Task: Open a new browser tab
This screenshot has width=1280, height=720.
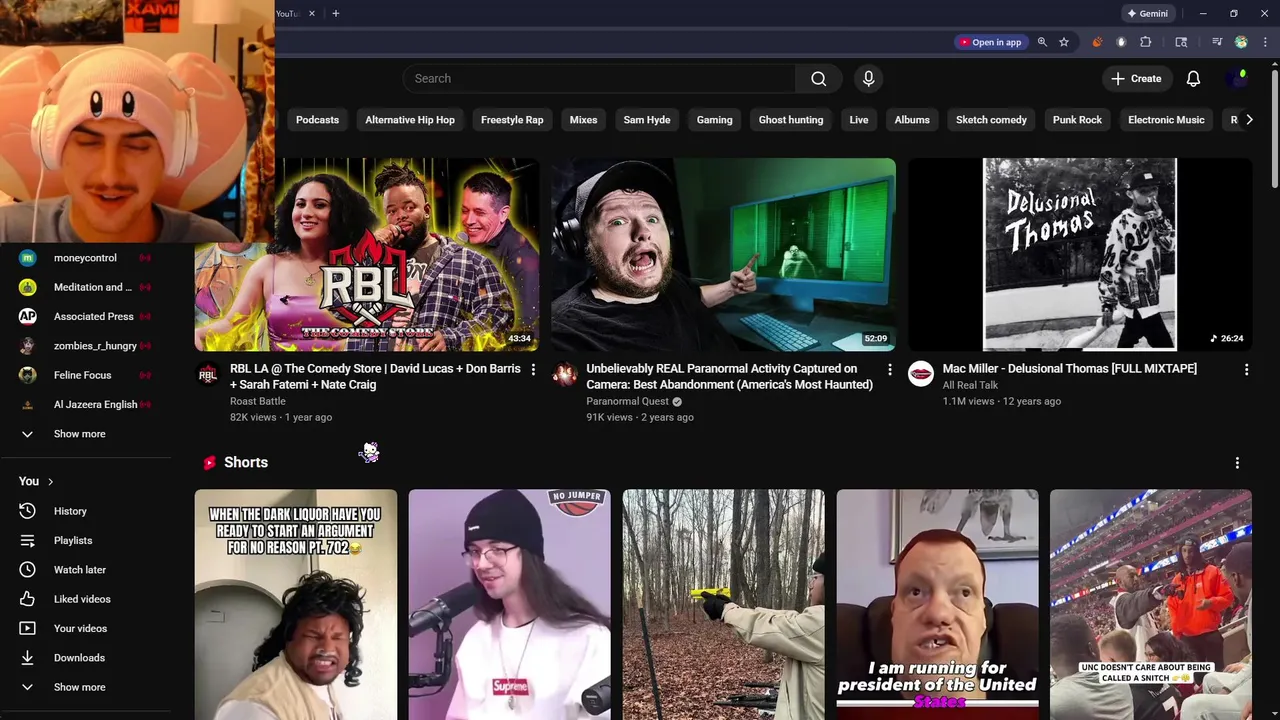Action: 336,13
